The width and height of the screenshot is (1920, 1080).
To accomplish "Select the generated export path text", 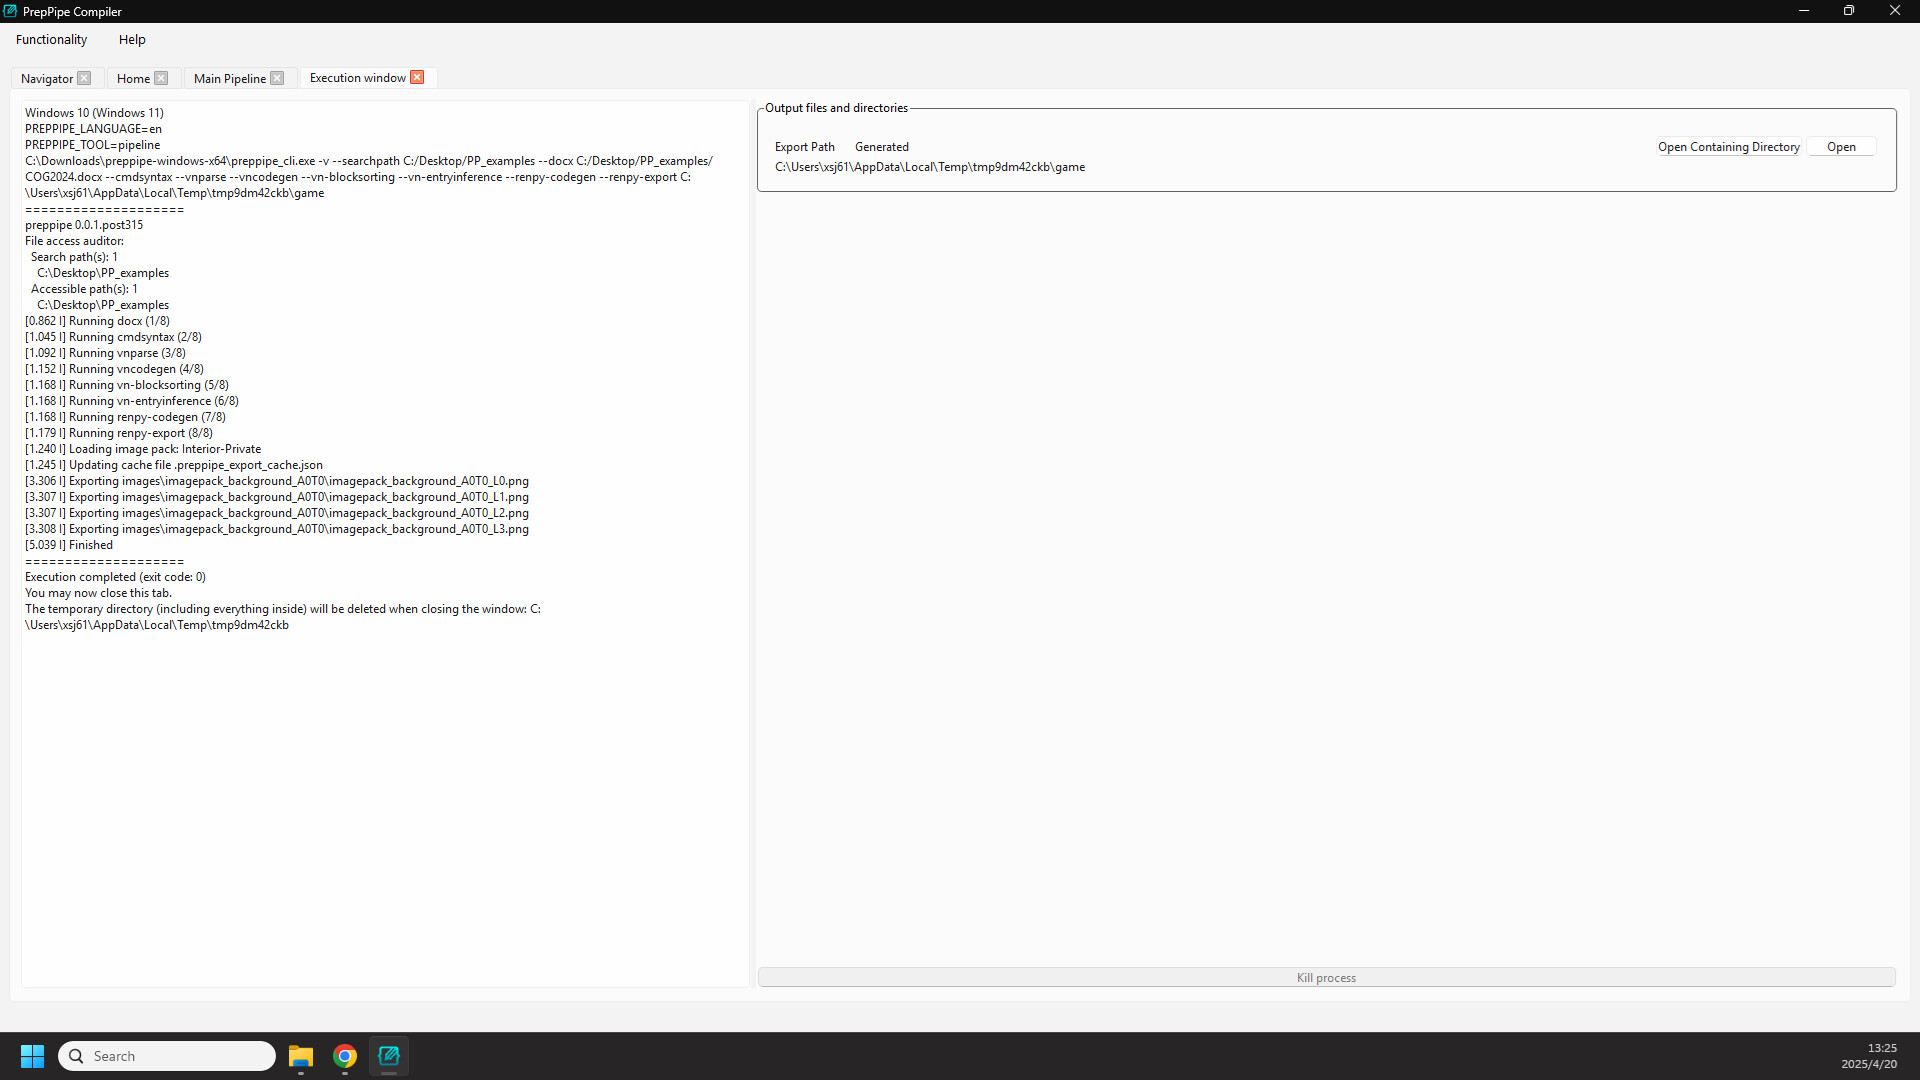I will (x=929, y=166).
